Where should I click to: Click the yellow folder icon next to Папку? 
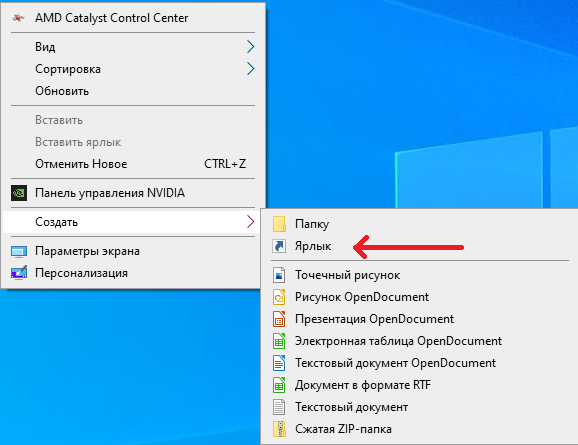point(279,224)
